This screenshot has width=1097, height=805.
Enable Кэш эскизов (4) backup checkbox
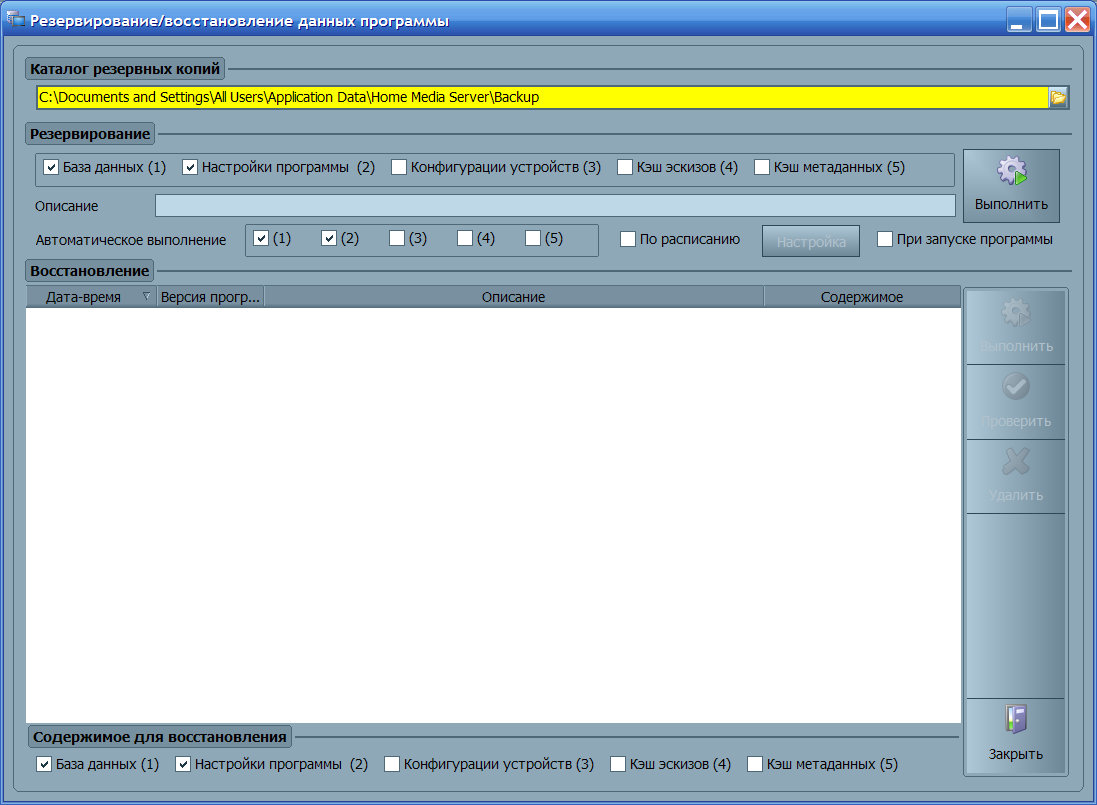click(625, 167)
